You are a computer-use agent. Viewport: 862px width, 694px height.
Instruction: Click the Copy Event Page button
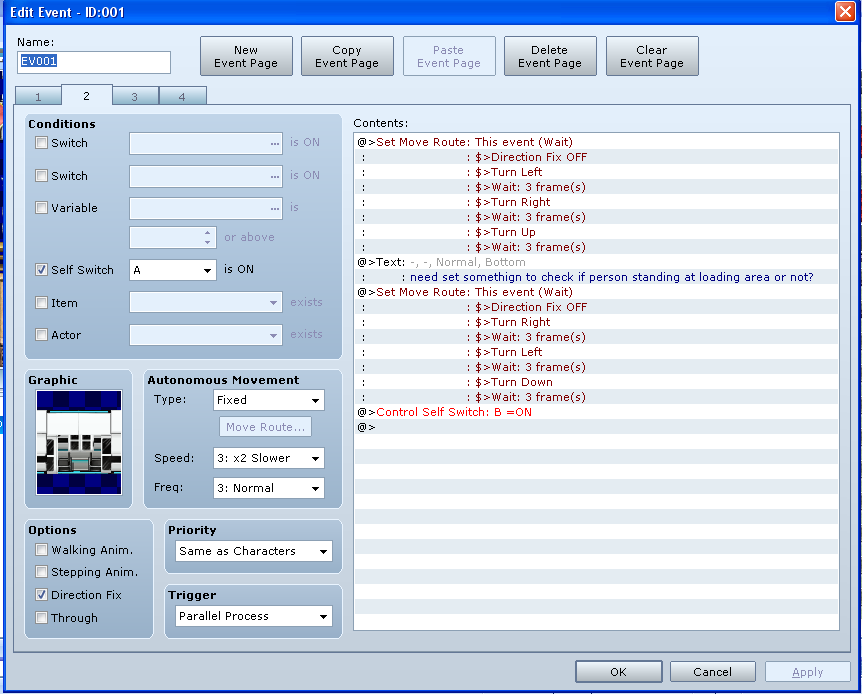(x=347, y=57)
